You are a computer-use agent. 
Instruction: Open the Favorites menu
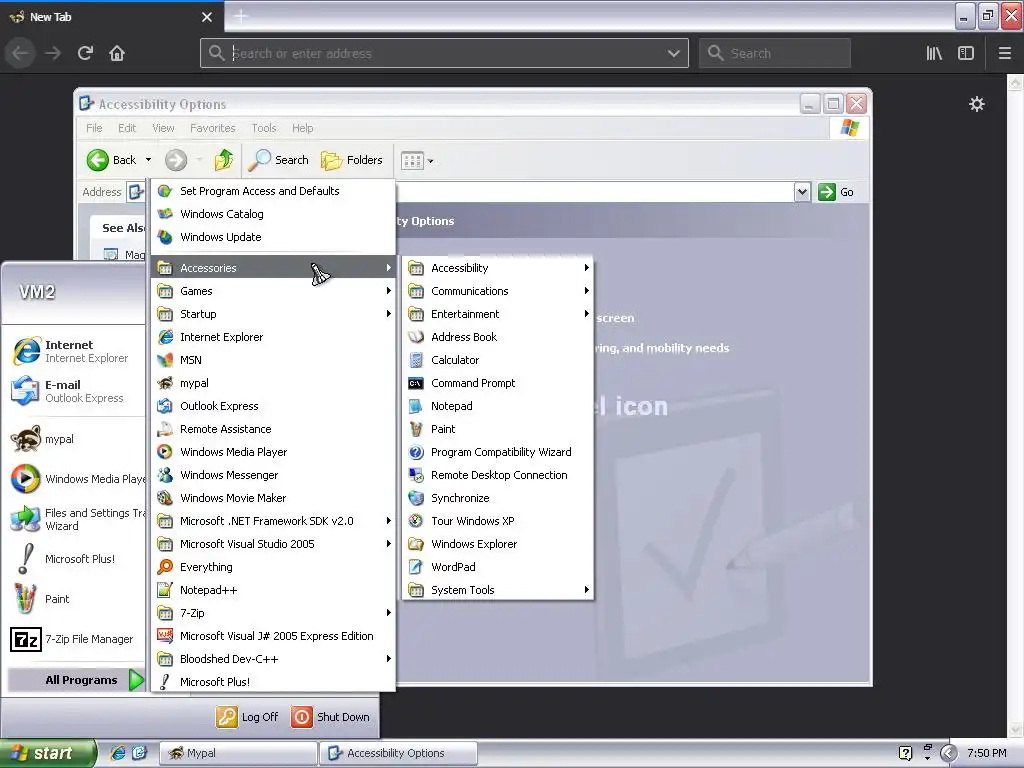[x=212, y=128]
